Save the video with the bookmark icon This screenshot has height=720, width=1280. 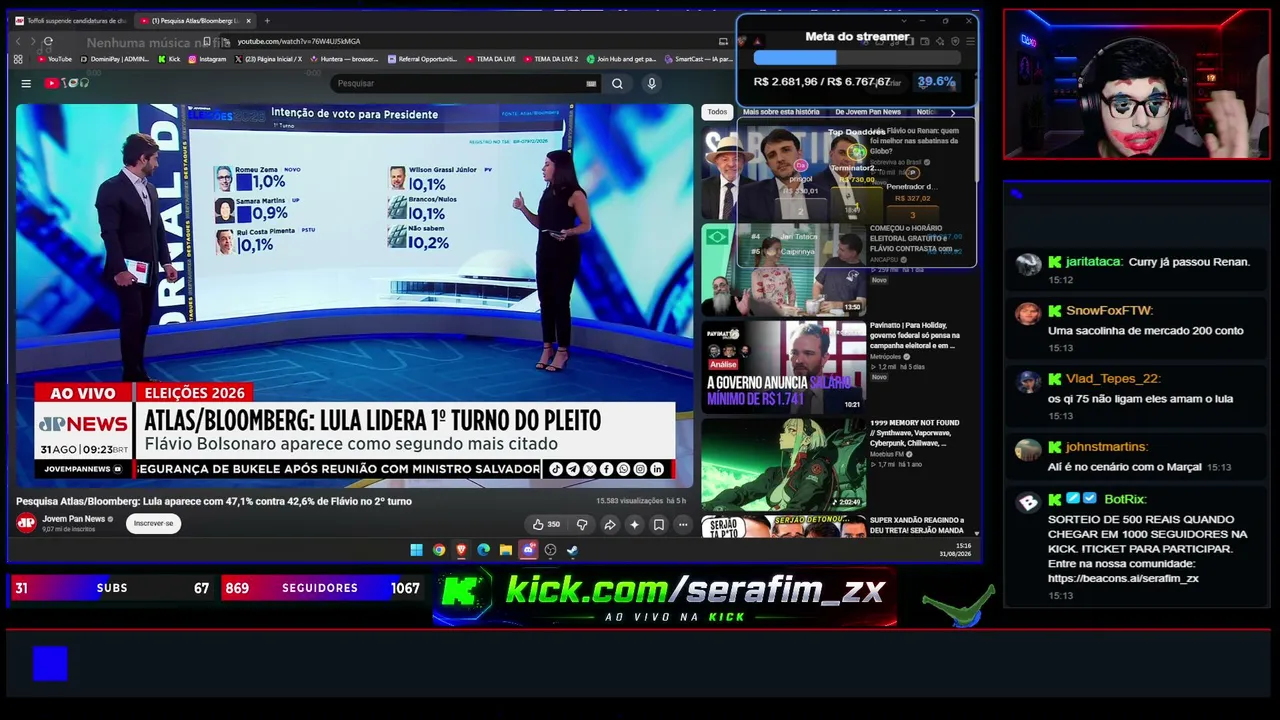[658, 524]
